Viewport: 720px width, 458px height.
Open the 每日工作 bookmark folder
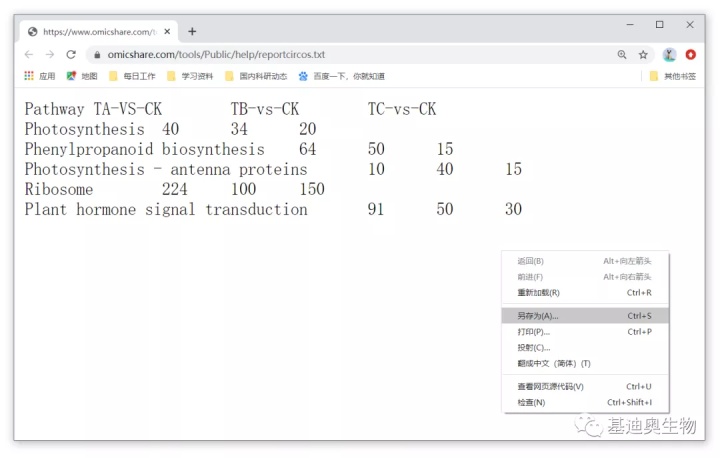point(132,76)
